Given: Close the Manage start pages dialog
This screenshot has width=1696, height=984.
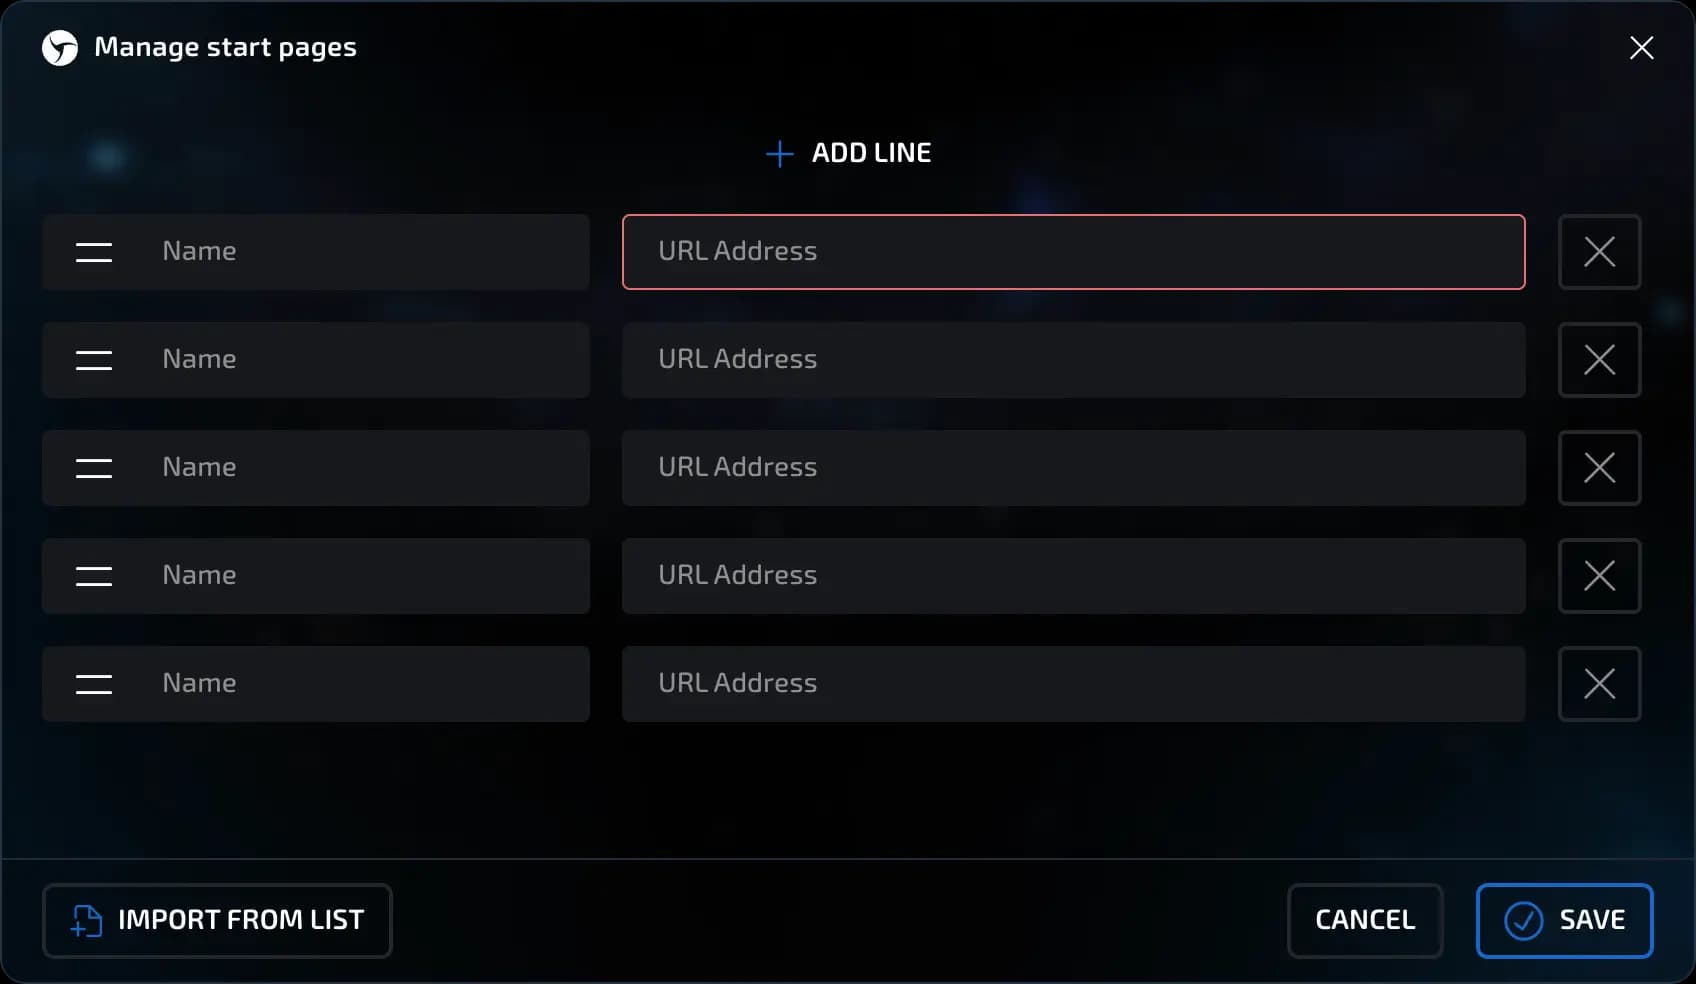Looking at the screenshot, I should click(1641, 48).
